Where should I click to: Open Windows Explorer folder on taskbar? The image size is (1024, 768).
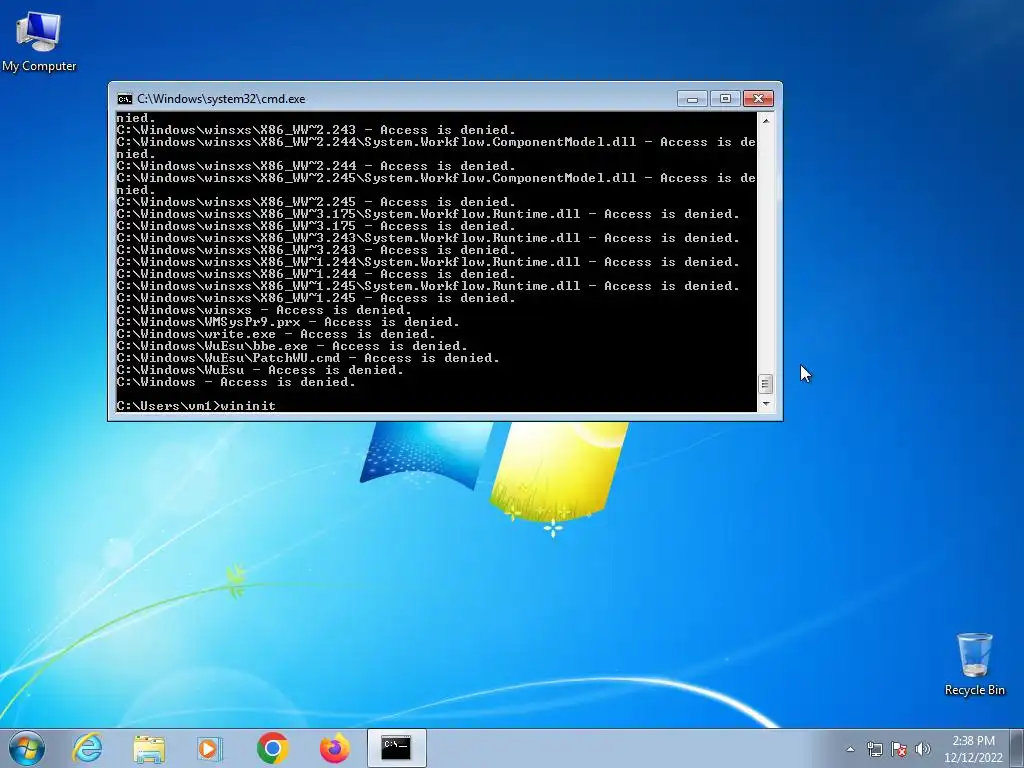149,748
